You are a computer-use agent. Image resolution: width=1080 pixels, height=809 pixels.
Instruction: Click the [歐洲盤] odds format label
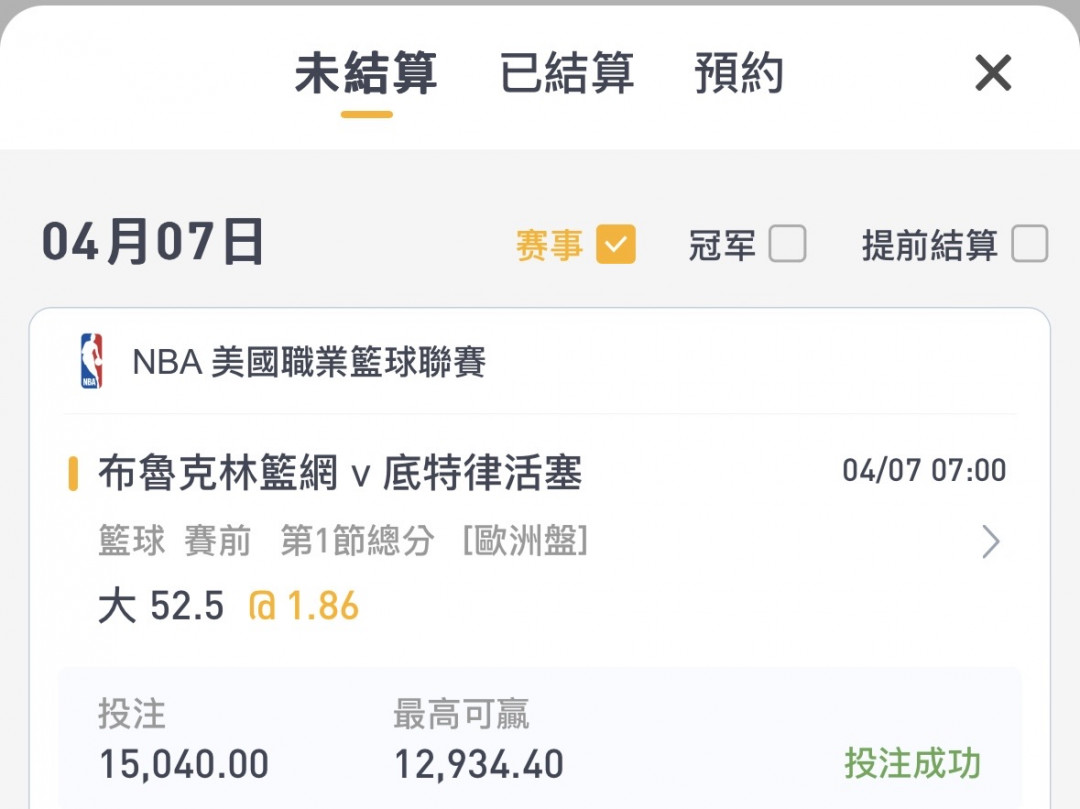pyautogui.click(x=526, y=540)
